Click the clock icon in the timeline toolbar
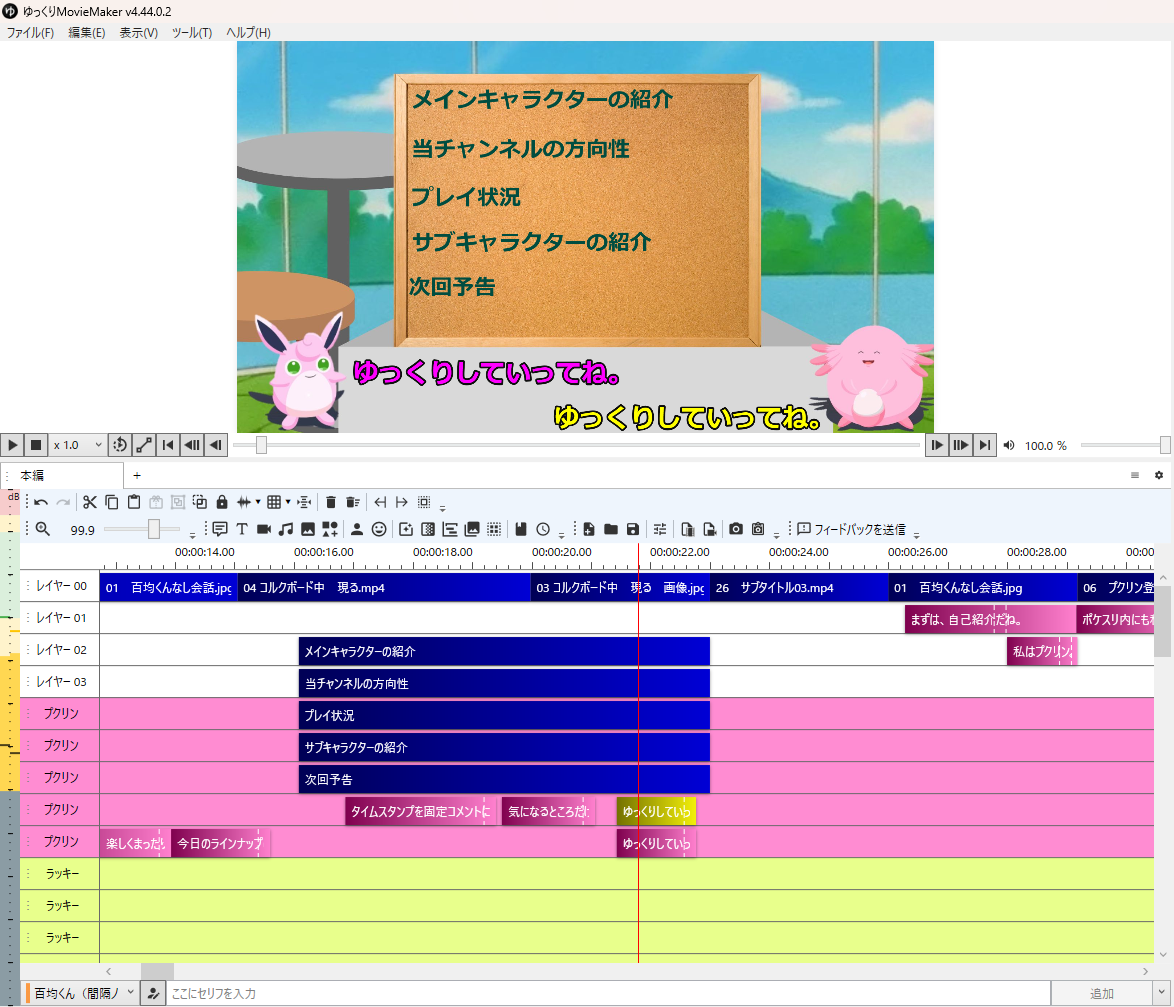 click(x=543, y=529)
